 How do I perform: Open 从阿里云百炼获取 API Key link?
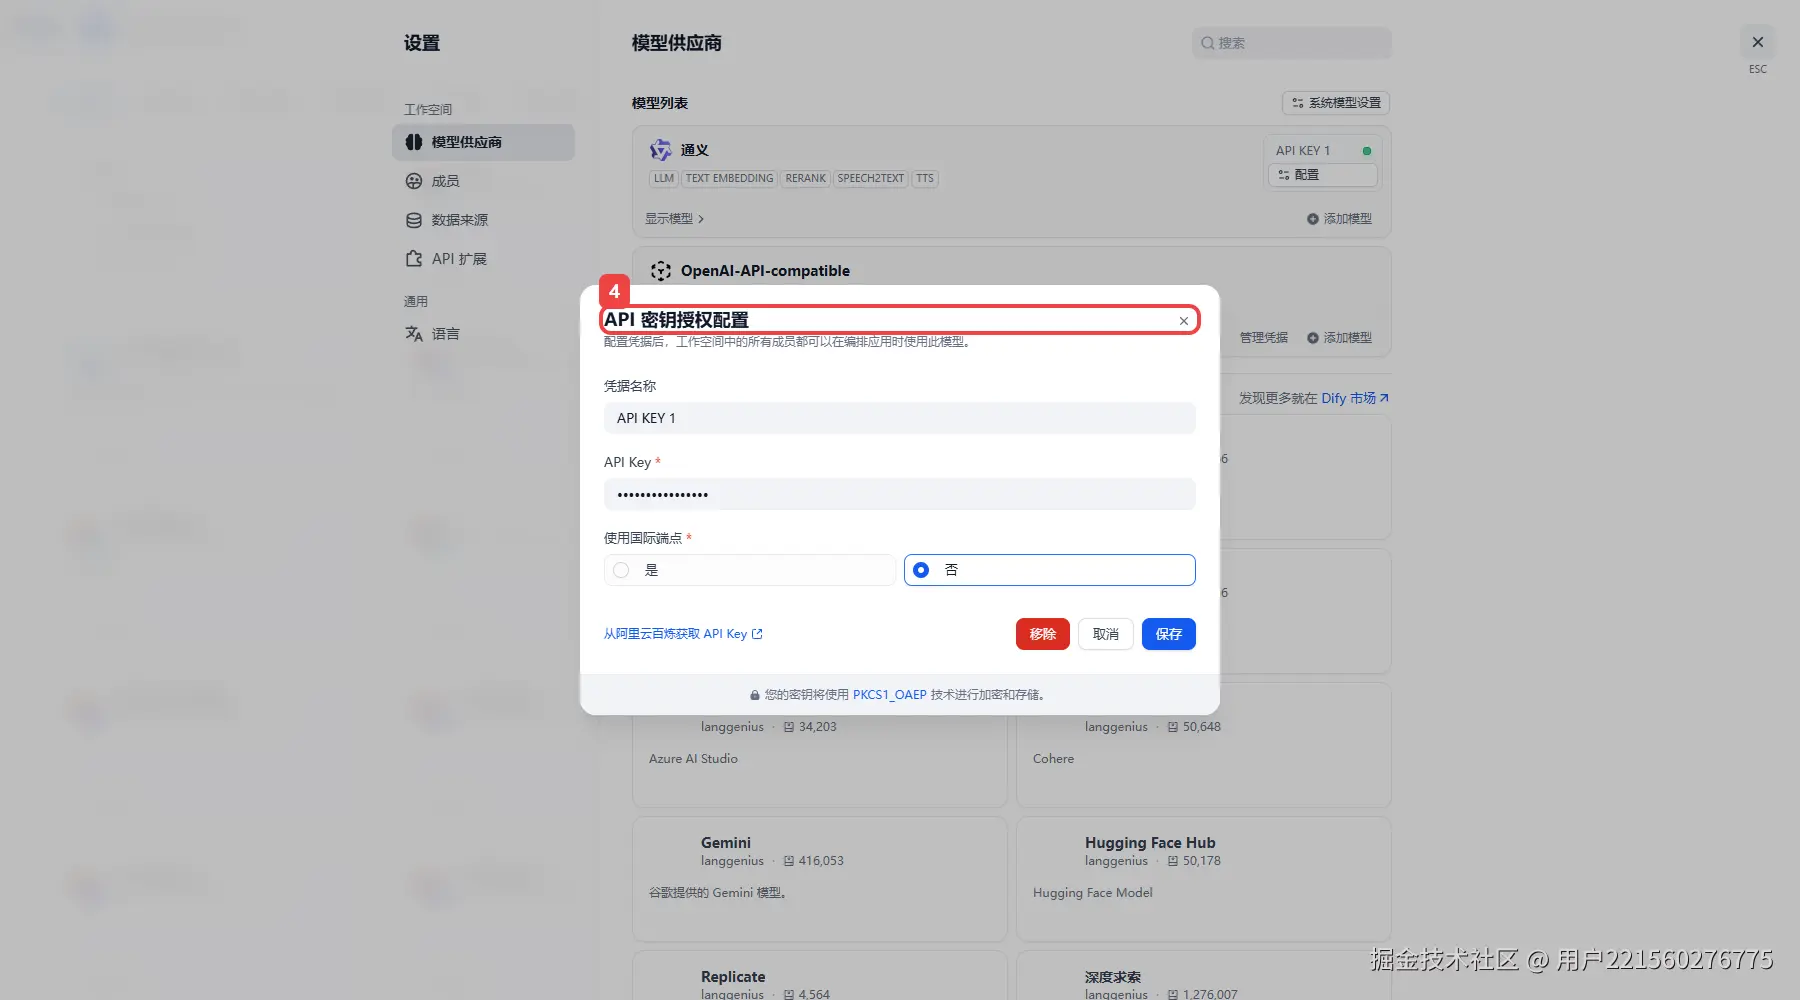point(683,634)
